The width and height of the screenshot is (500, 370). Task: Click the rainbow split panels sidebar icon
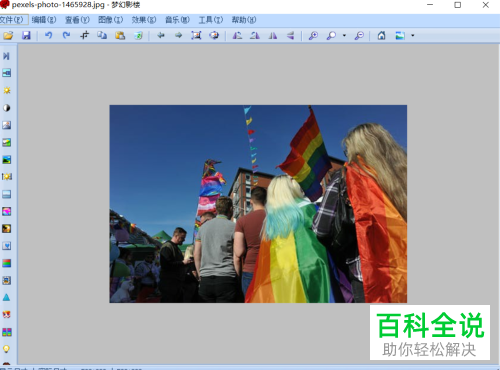[x=7, y=332]
